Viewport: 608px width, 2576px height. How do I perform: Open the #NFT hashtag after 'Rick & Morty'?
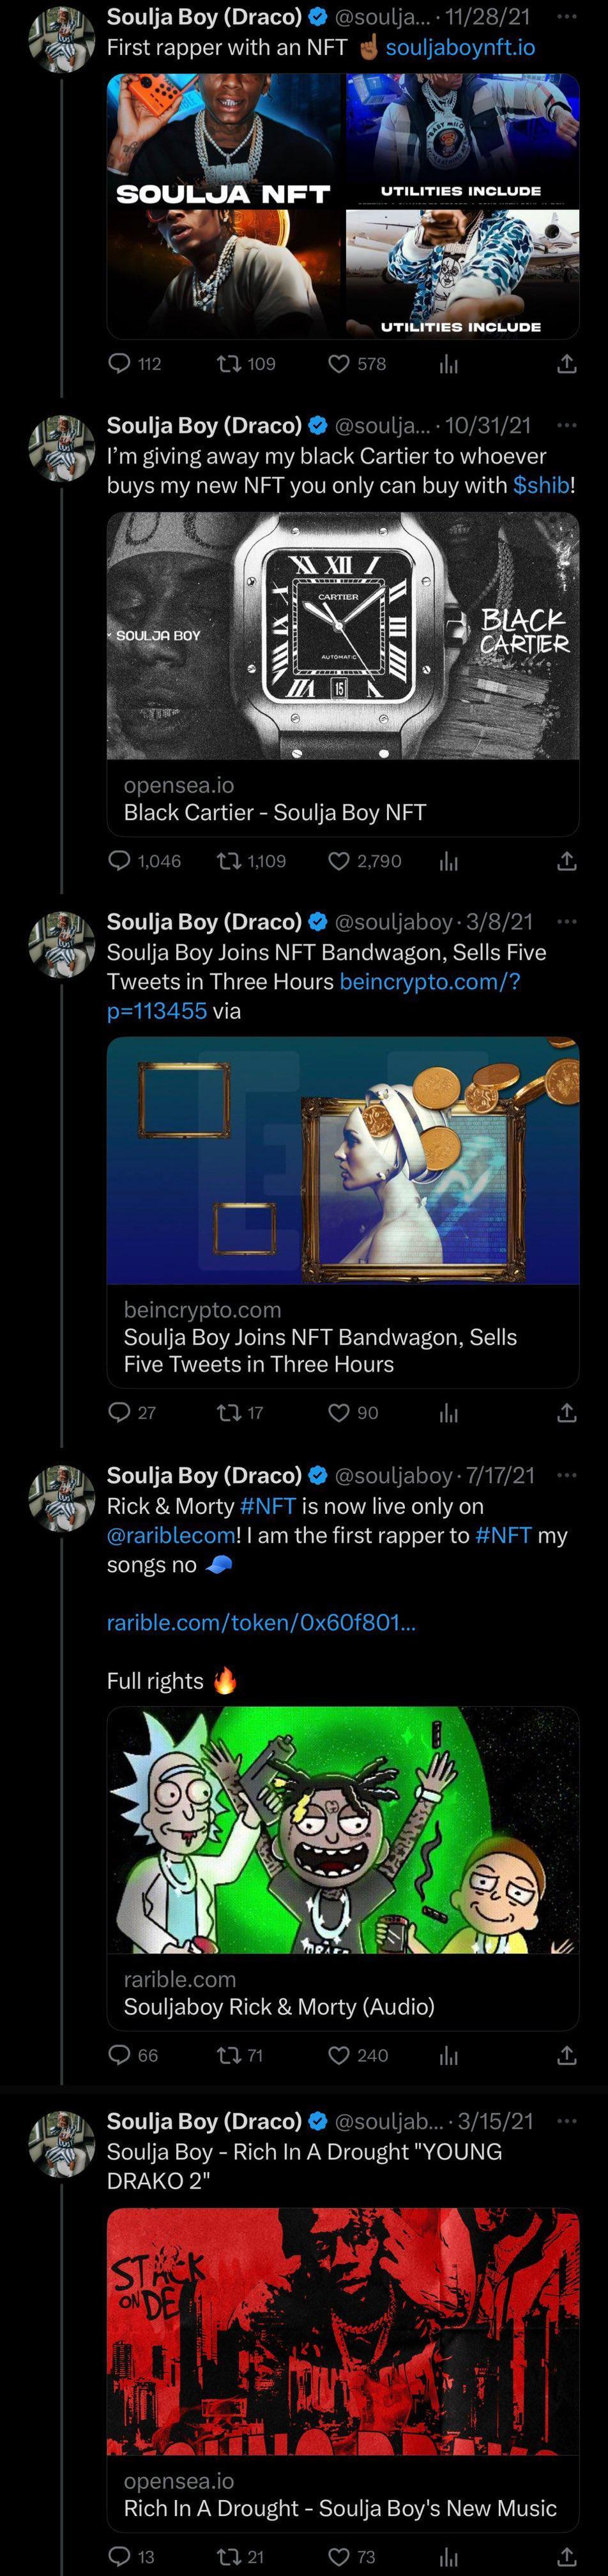tap(268, 1506)
